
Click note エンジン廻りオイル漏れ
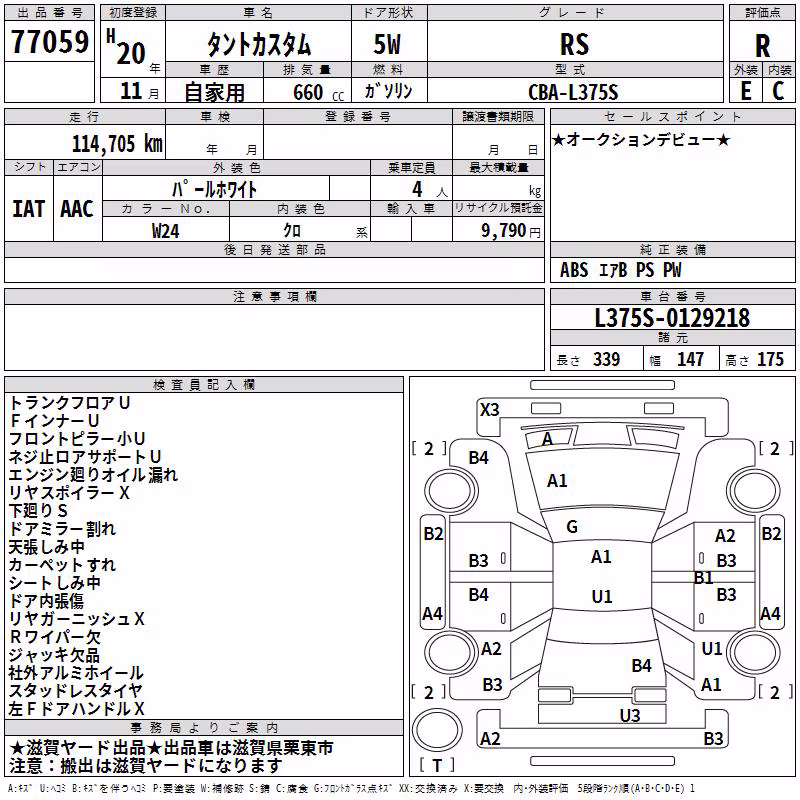pos(93,475)
